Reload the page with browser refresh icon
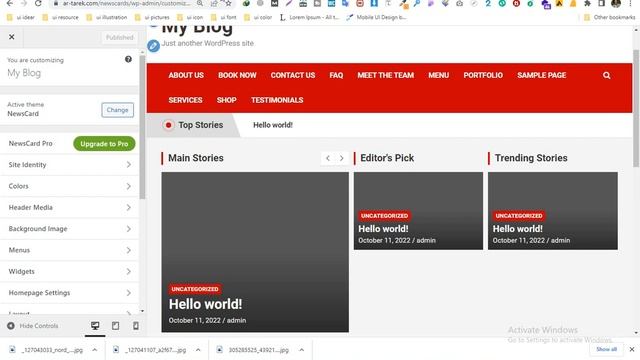 [38, 3]
